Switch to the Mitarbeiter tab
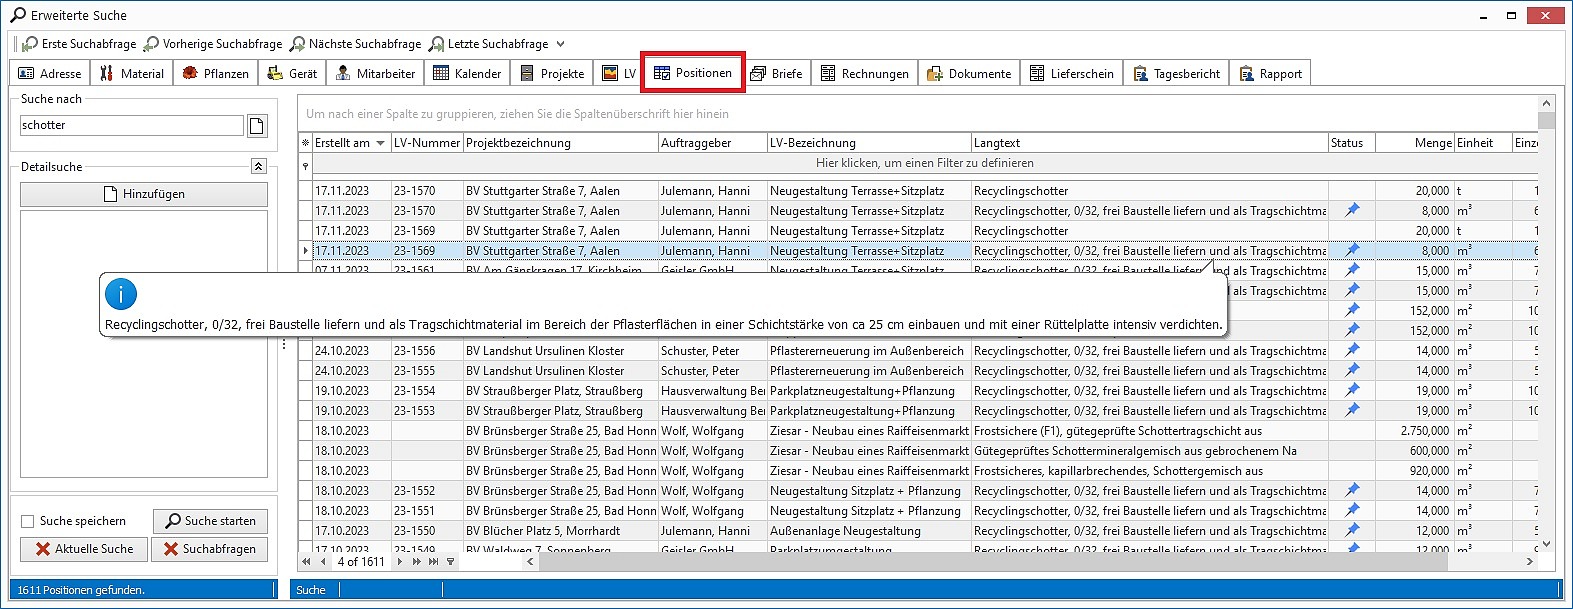Viewport: 1573px width, 609px height. click(x=375, y=73)
